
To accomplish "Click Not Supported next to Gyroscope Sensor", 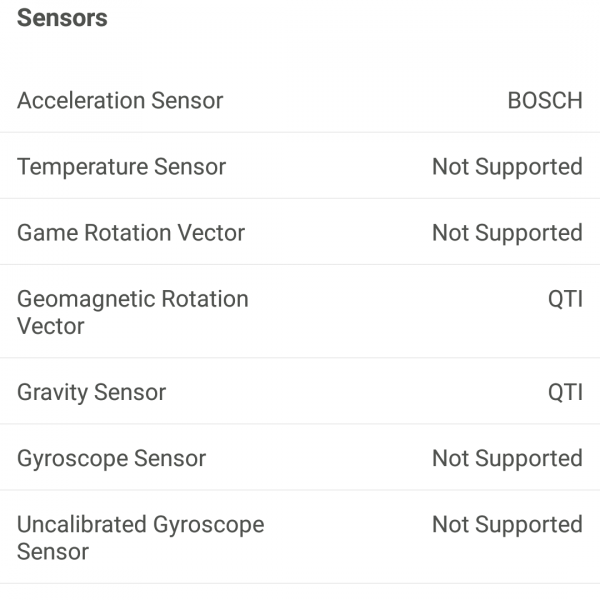I will pyautogui.click(x=507, y=458).
